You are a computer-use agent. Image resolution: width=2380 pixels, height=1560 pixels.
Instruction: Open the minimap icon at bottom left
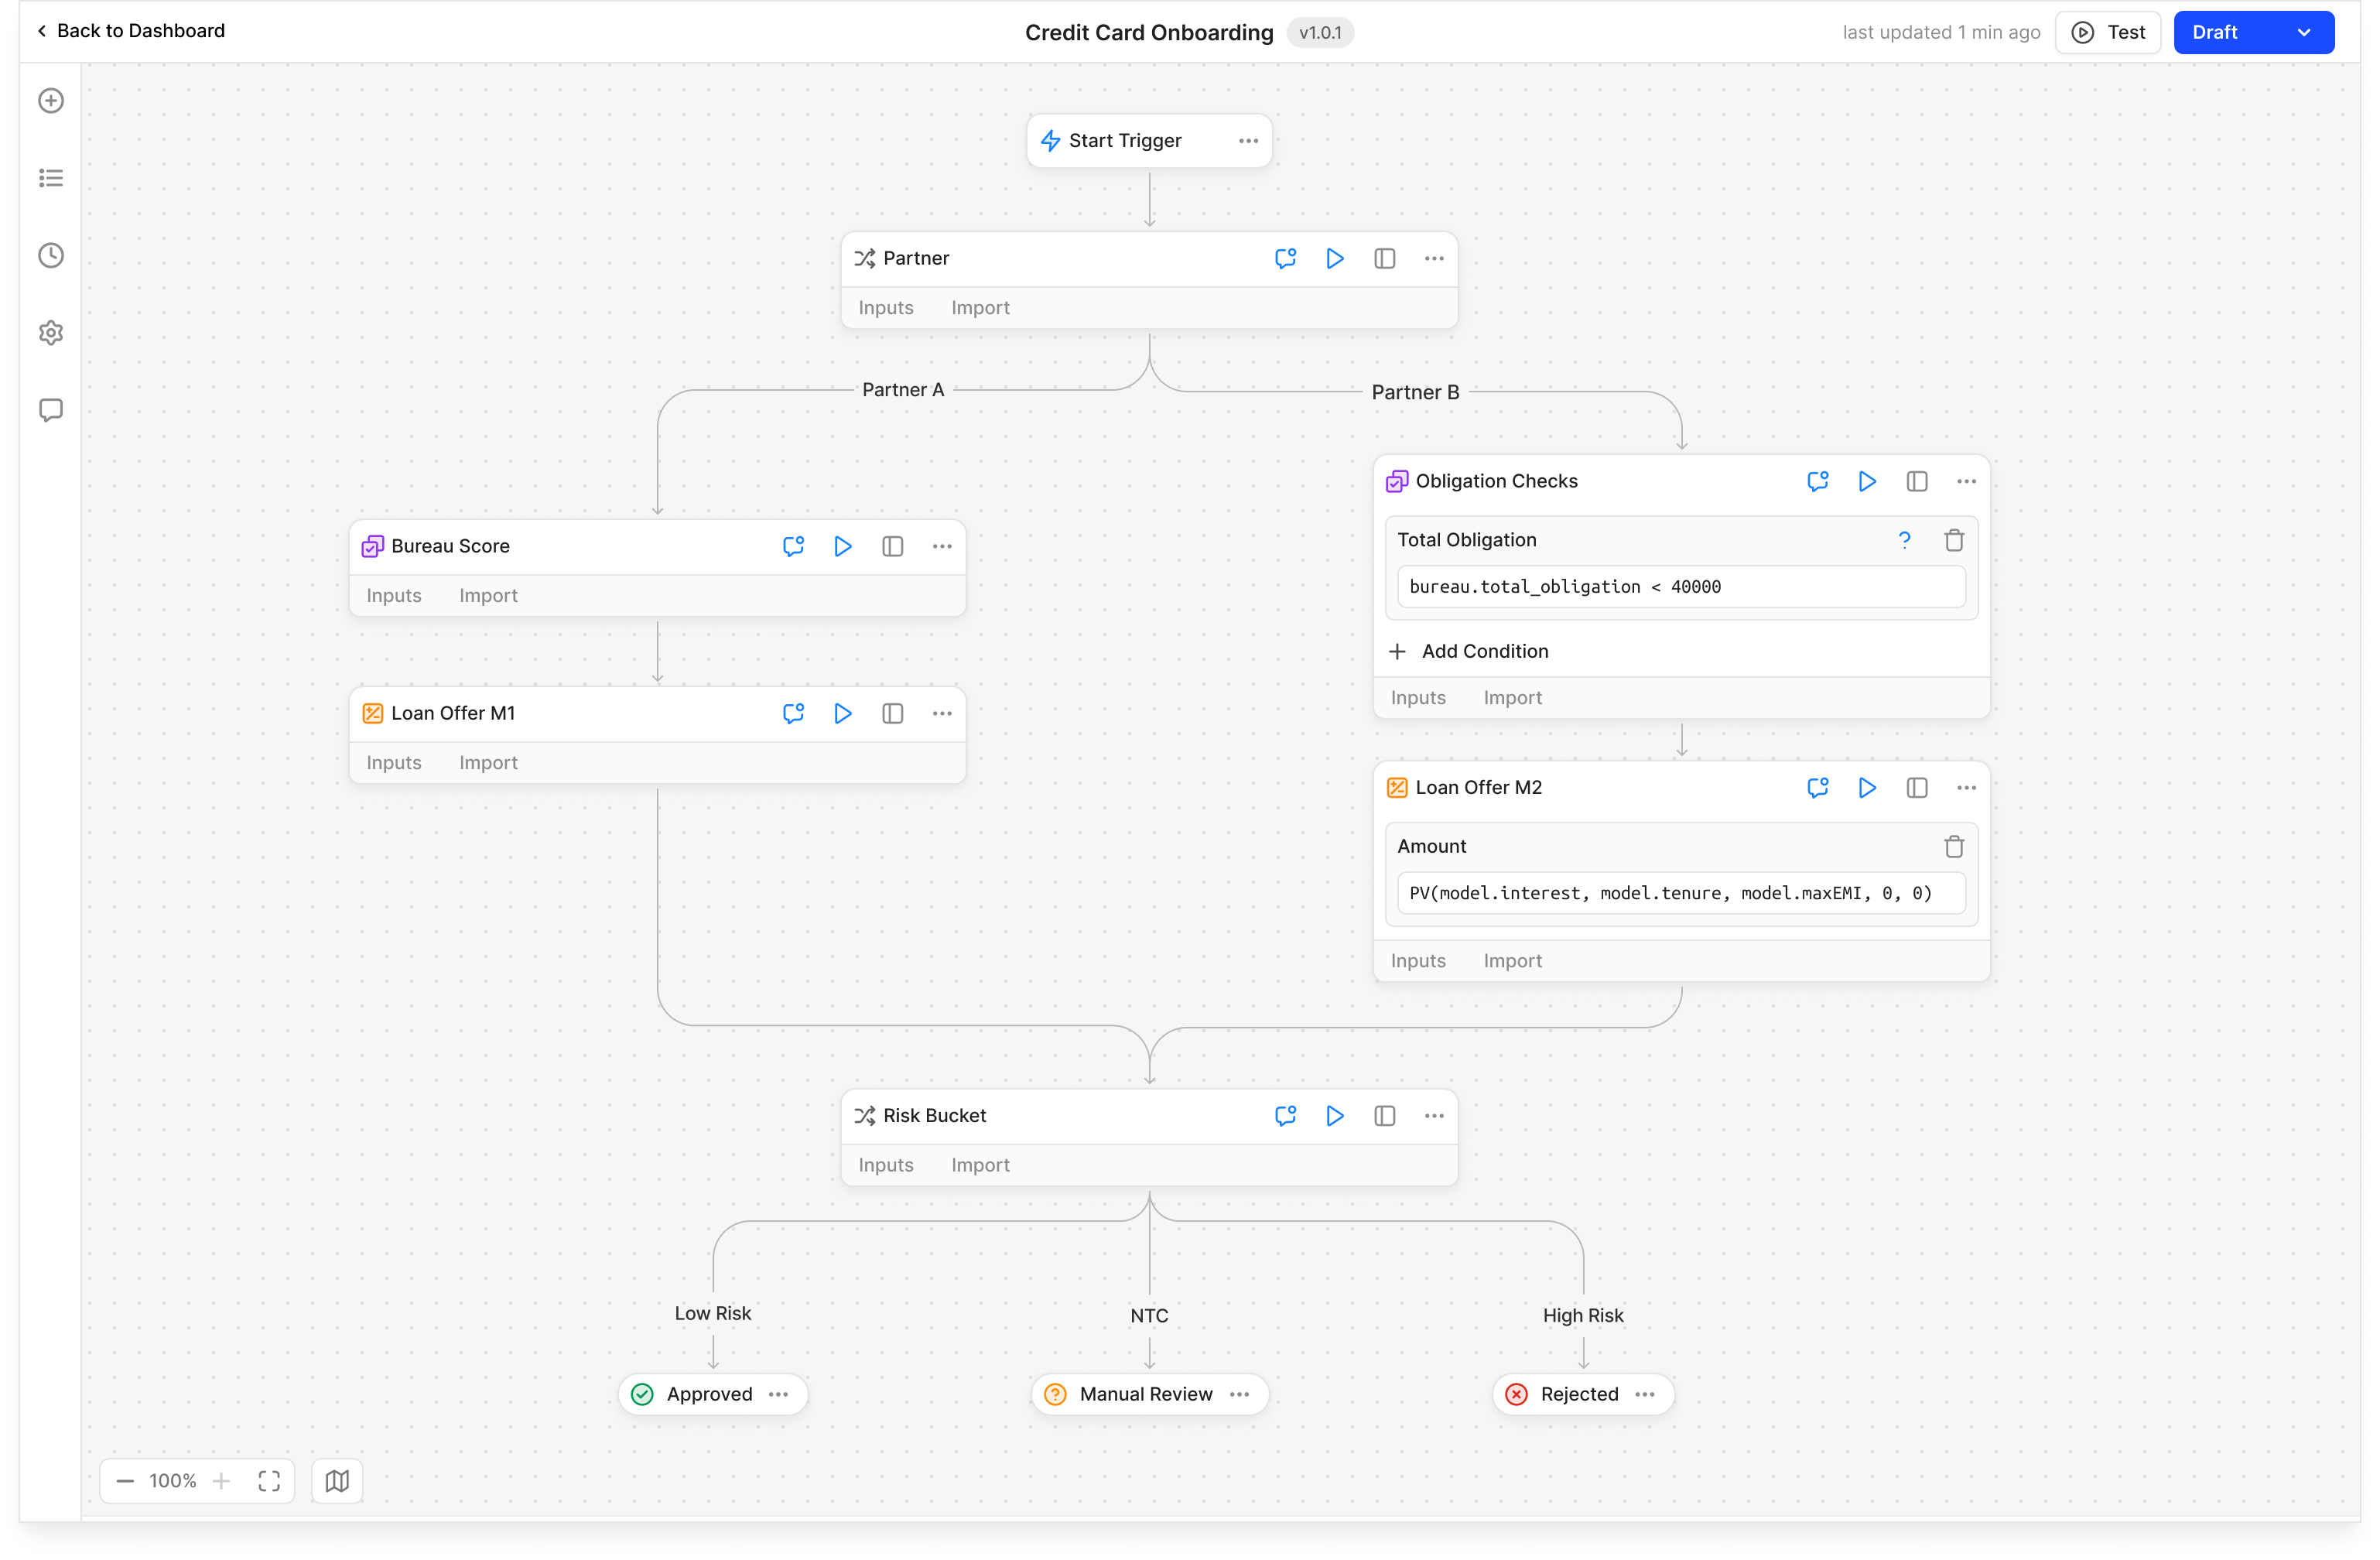[x=337, y=1480]
